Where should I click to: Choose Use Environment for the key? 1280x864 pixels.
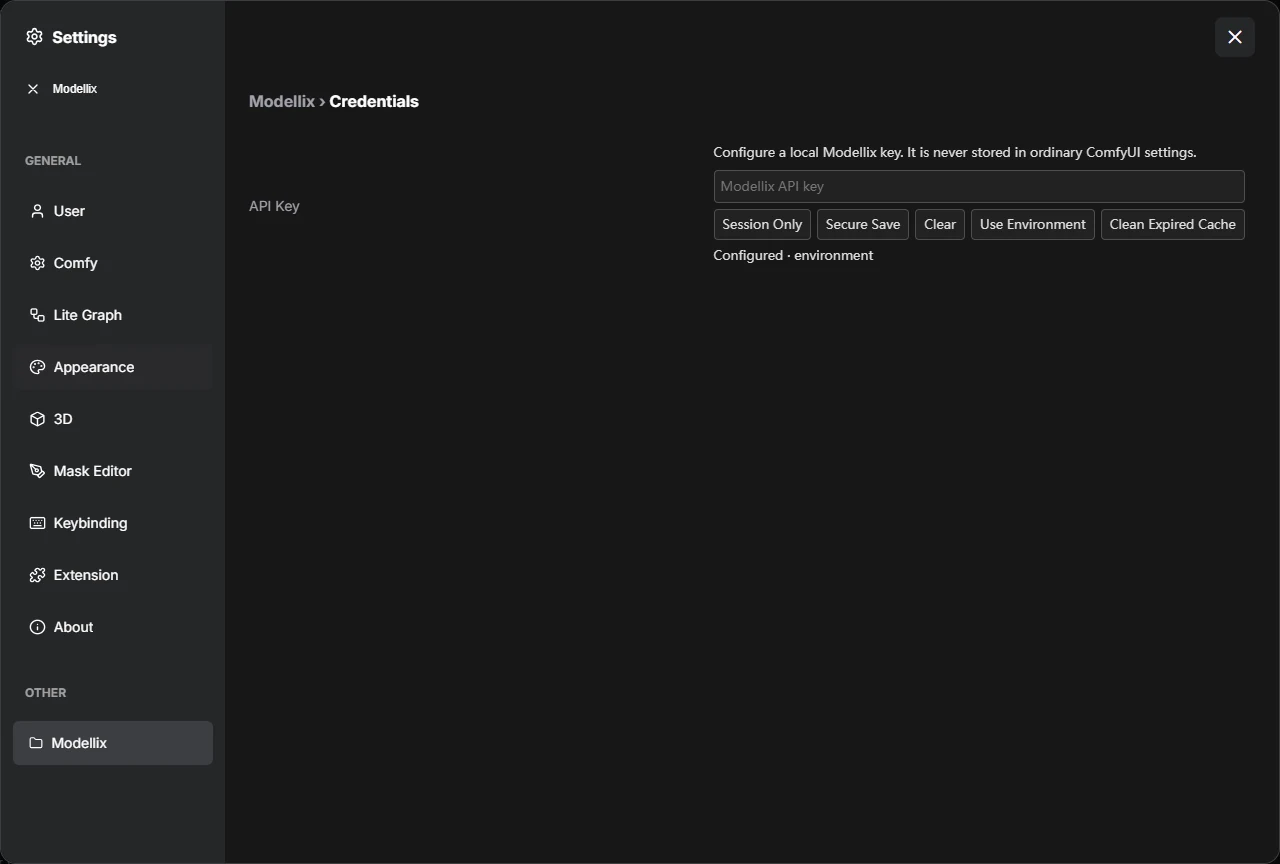coord(1033,224)
